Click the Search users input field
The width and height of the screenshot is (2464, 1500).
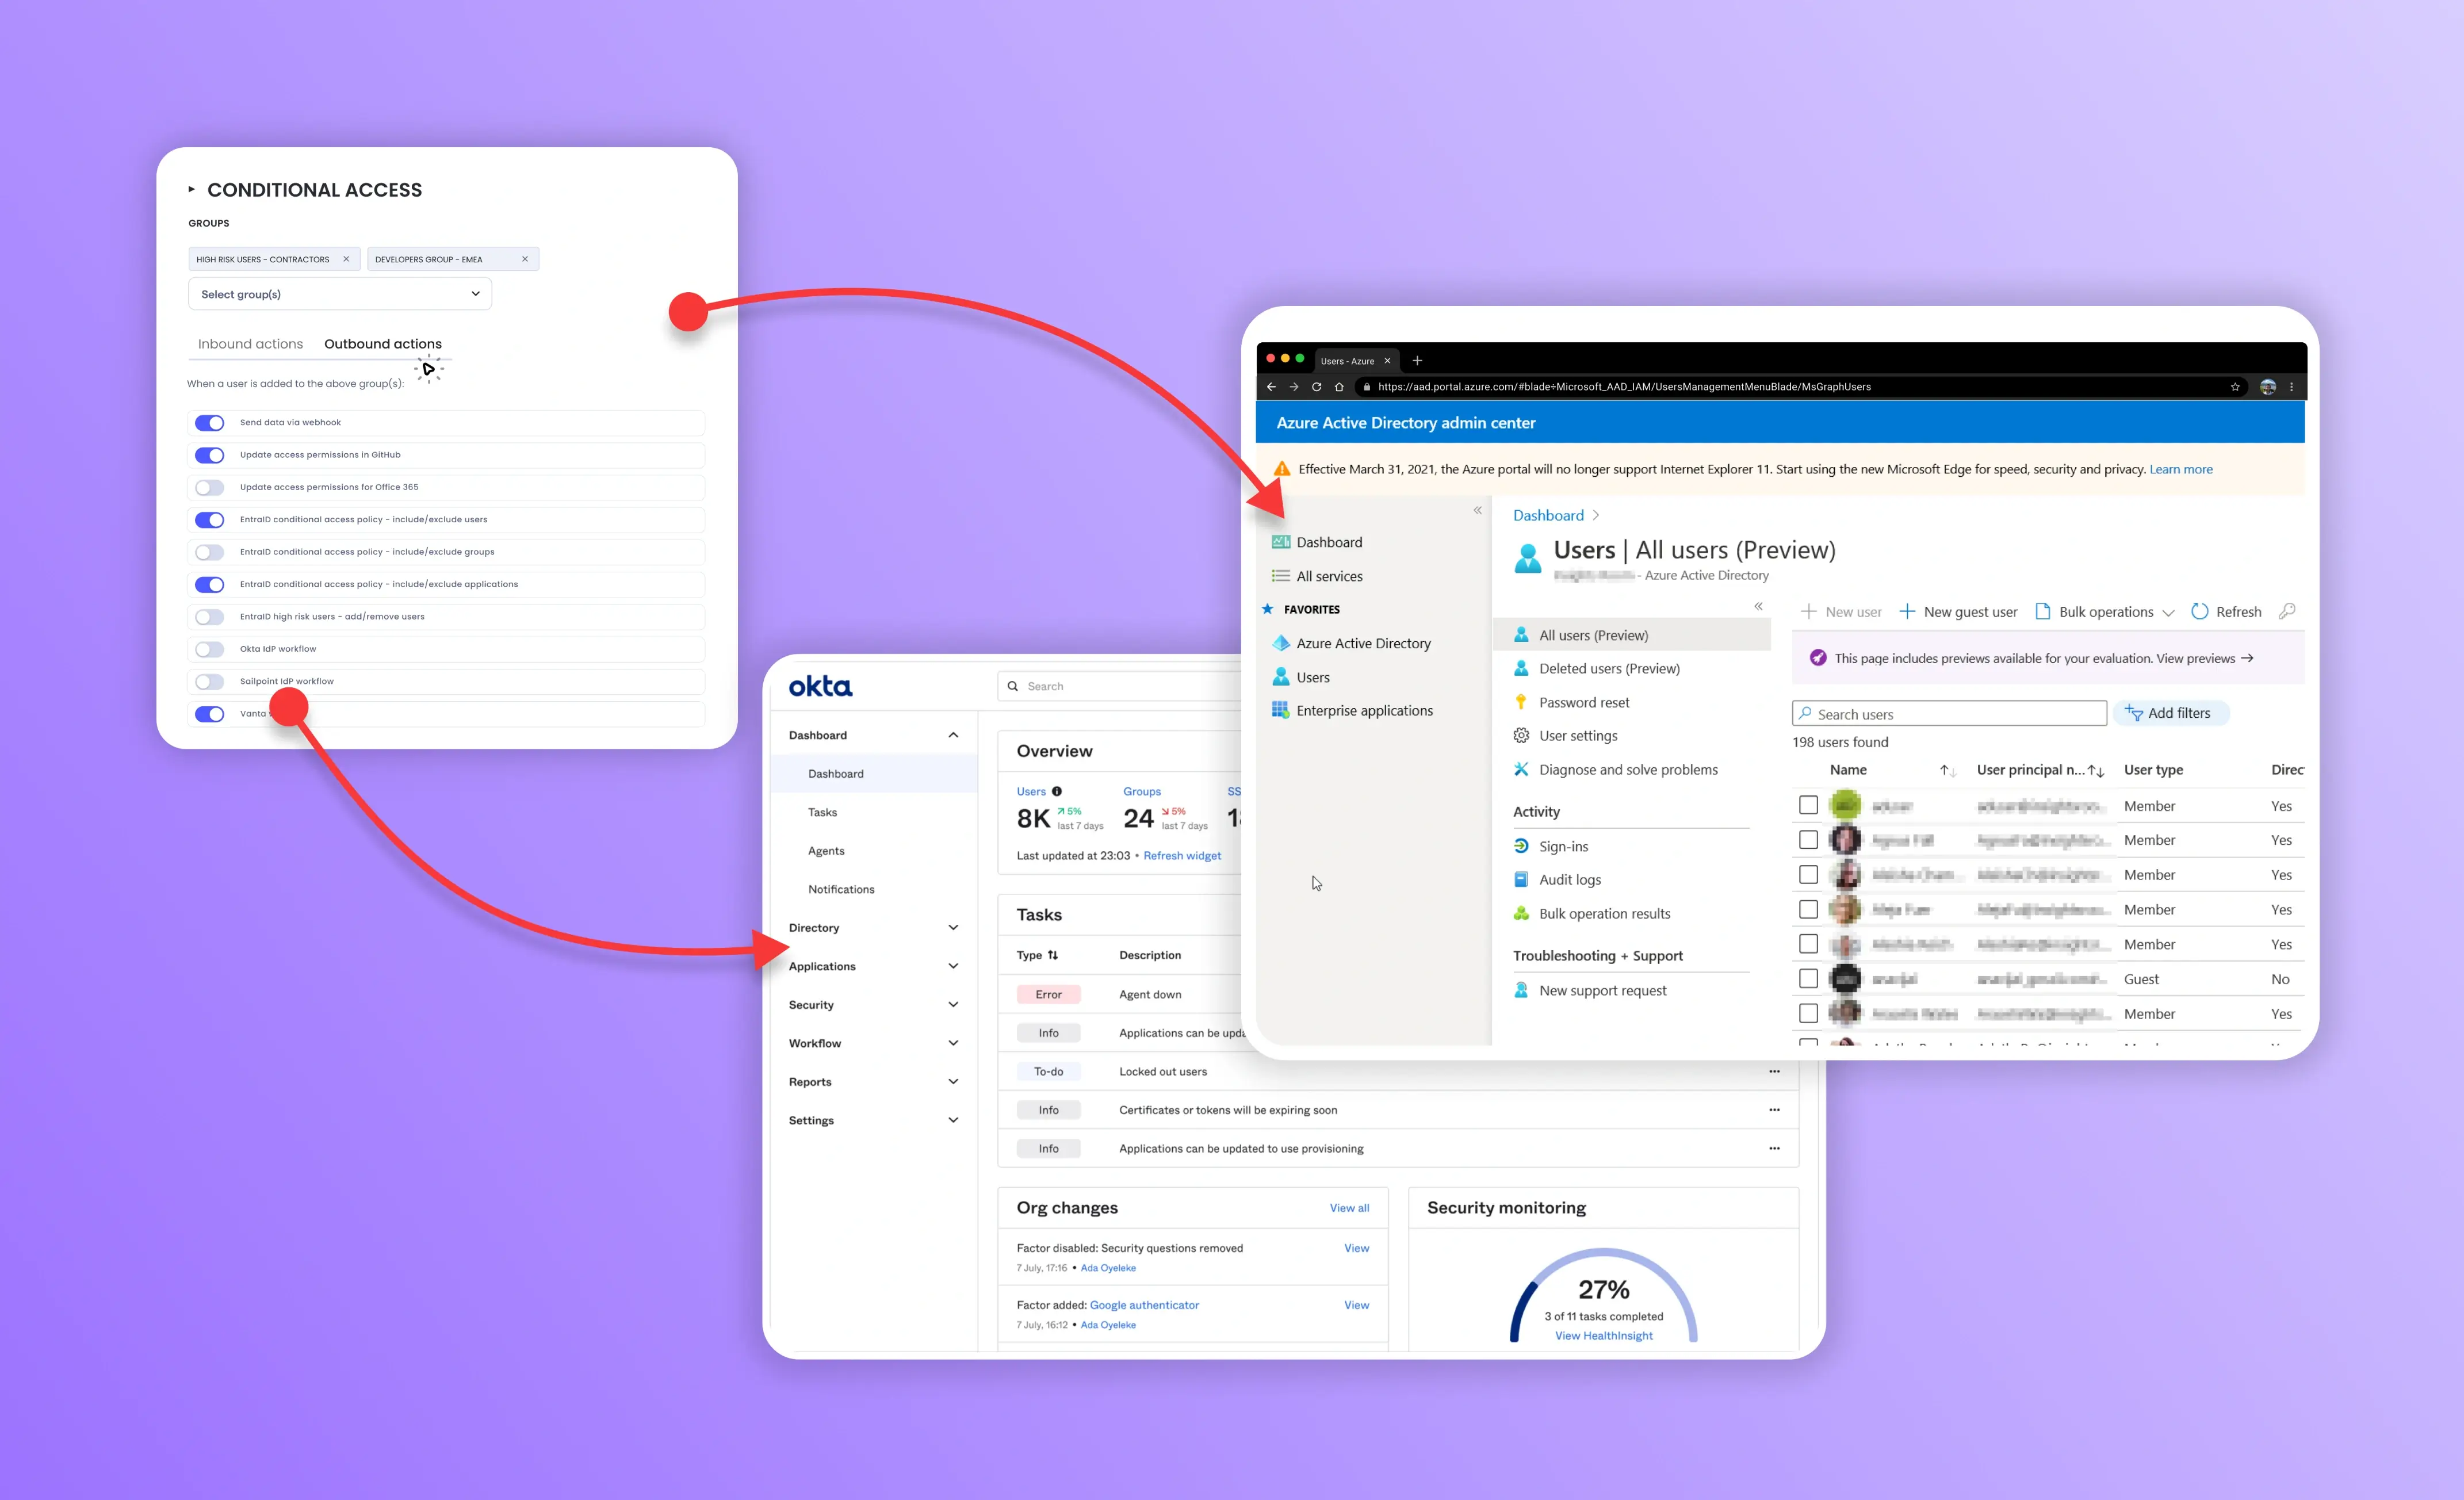coord(1948,713)
